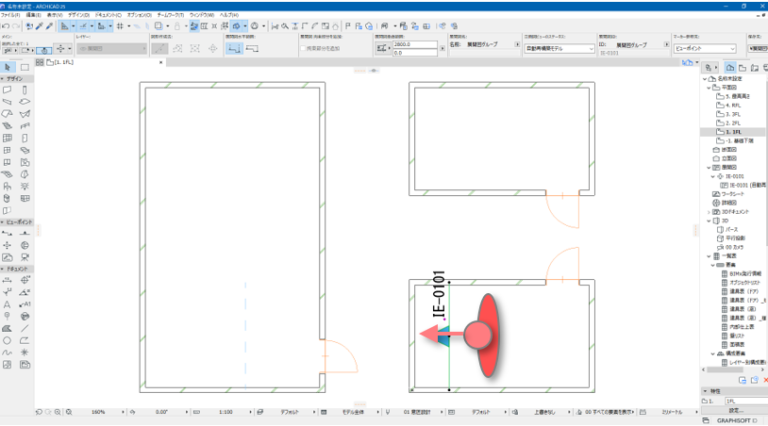
Task: Collapse the 平面図 folder in Navigator
Action: coord(709,88)
